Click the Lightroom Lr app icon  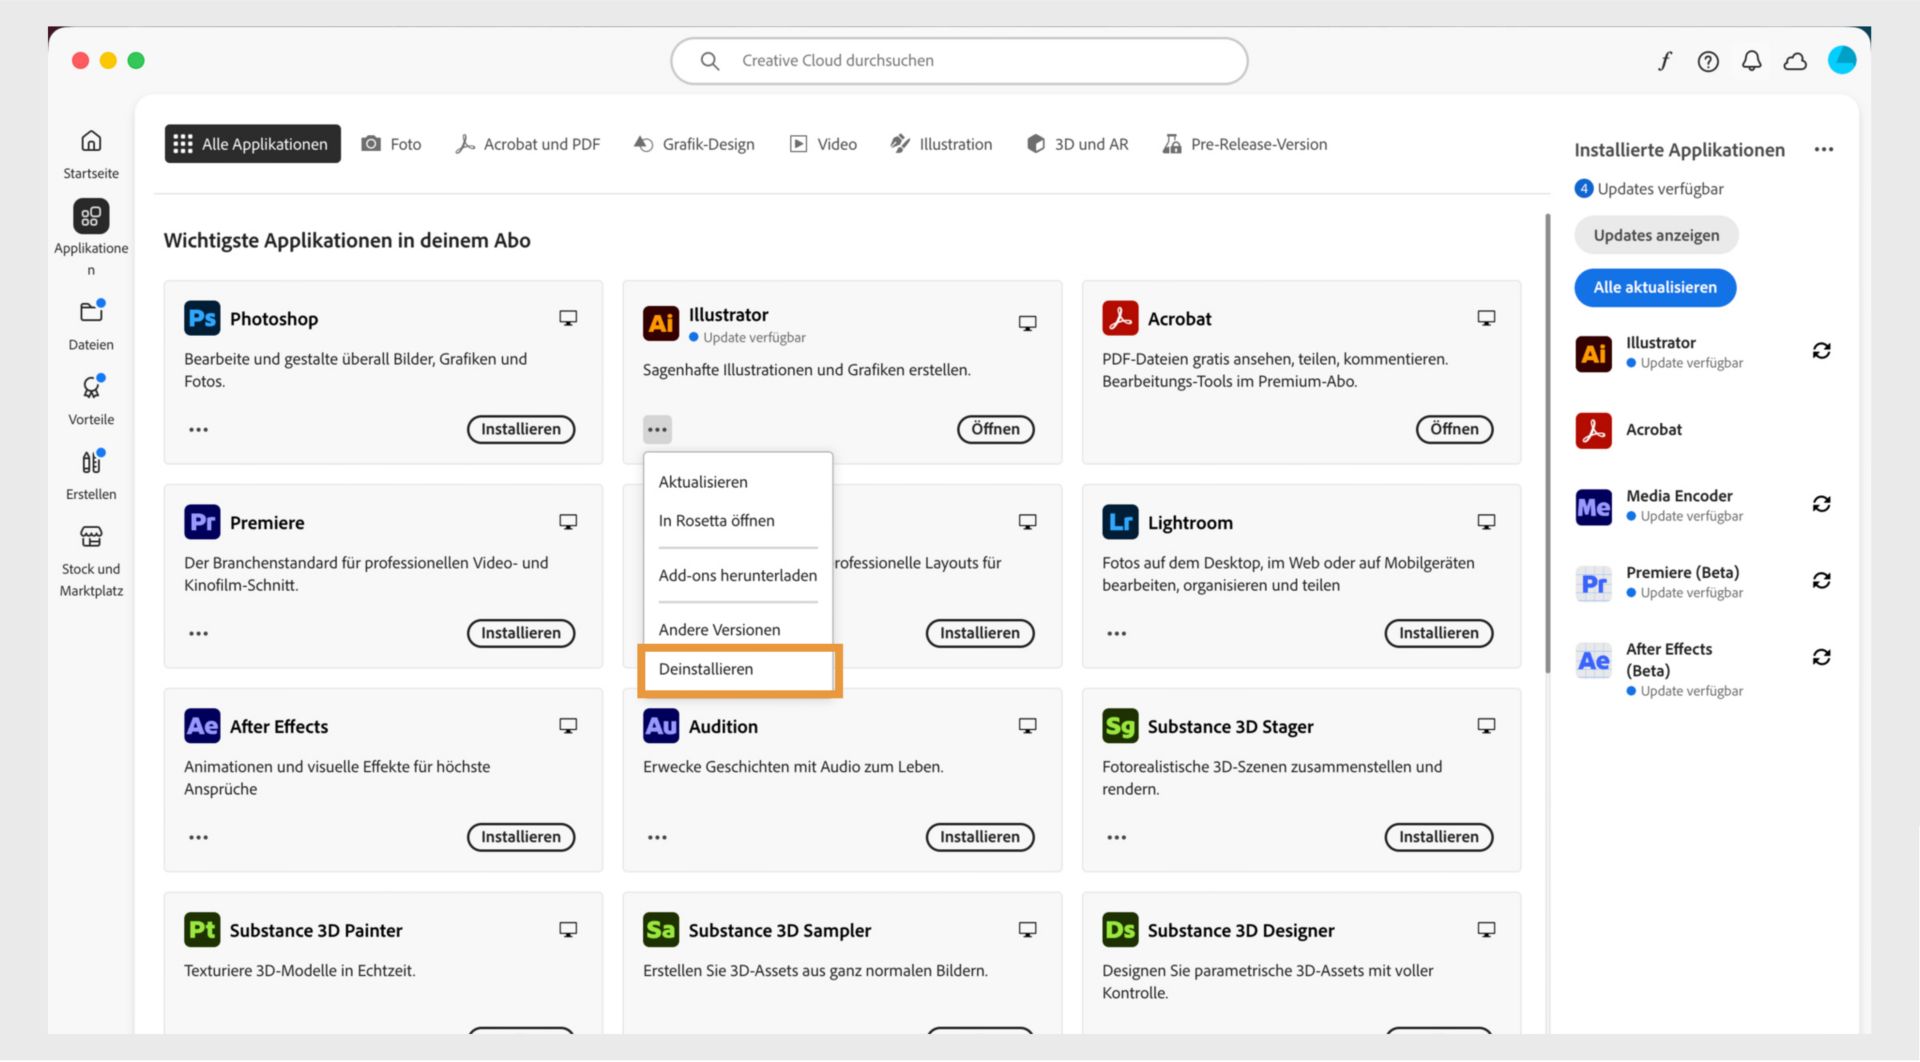point(1120,522)
